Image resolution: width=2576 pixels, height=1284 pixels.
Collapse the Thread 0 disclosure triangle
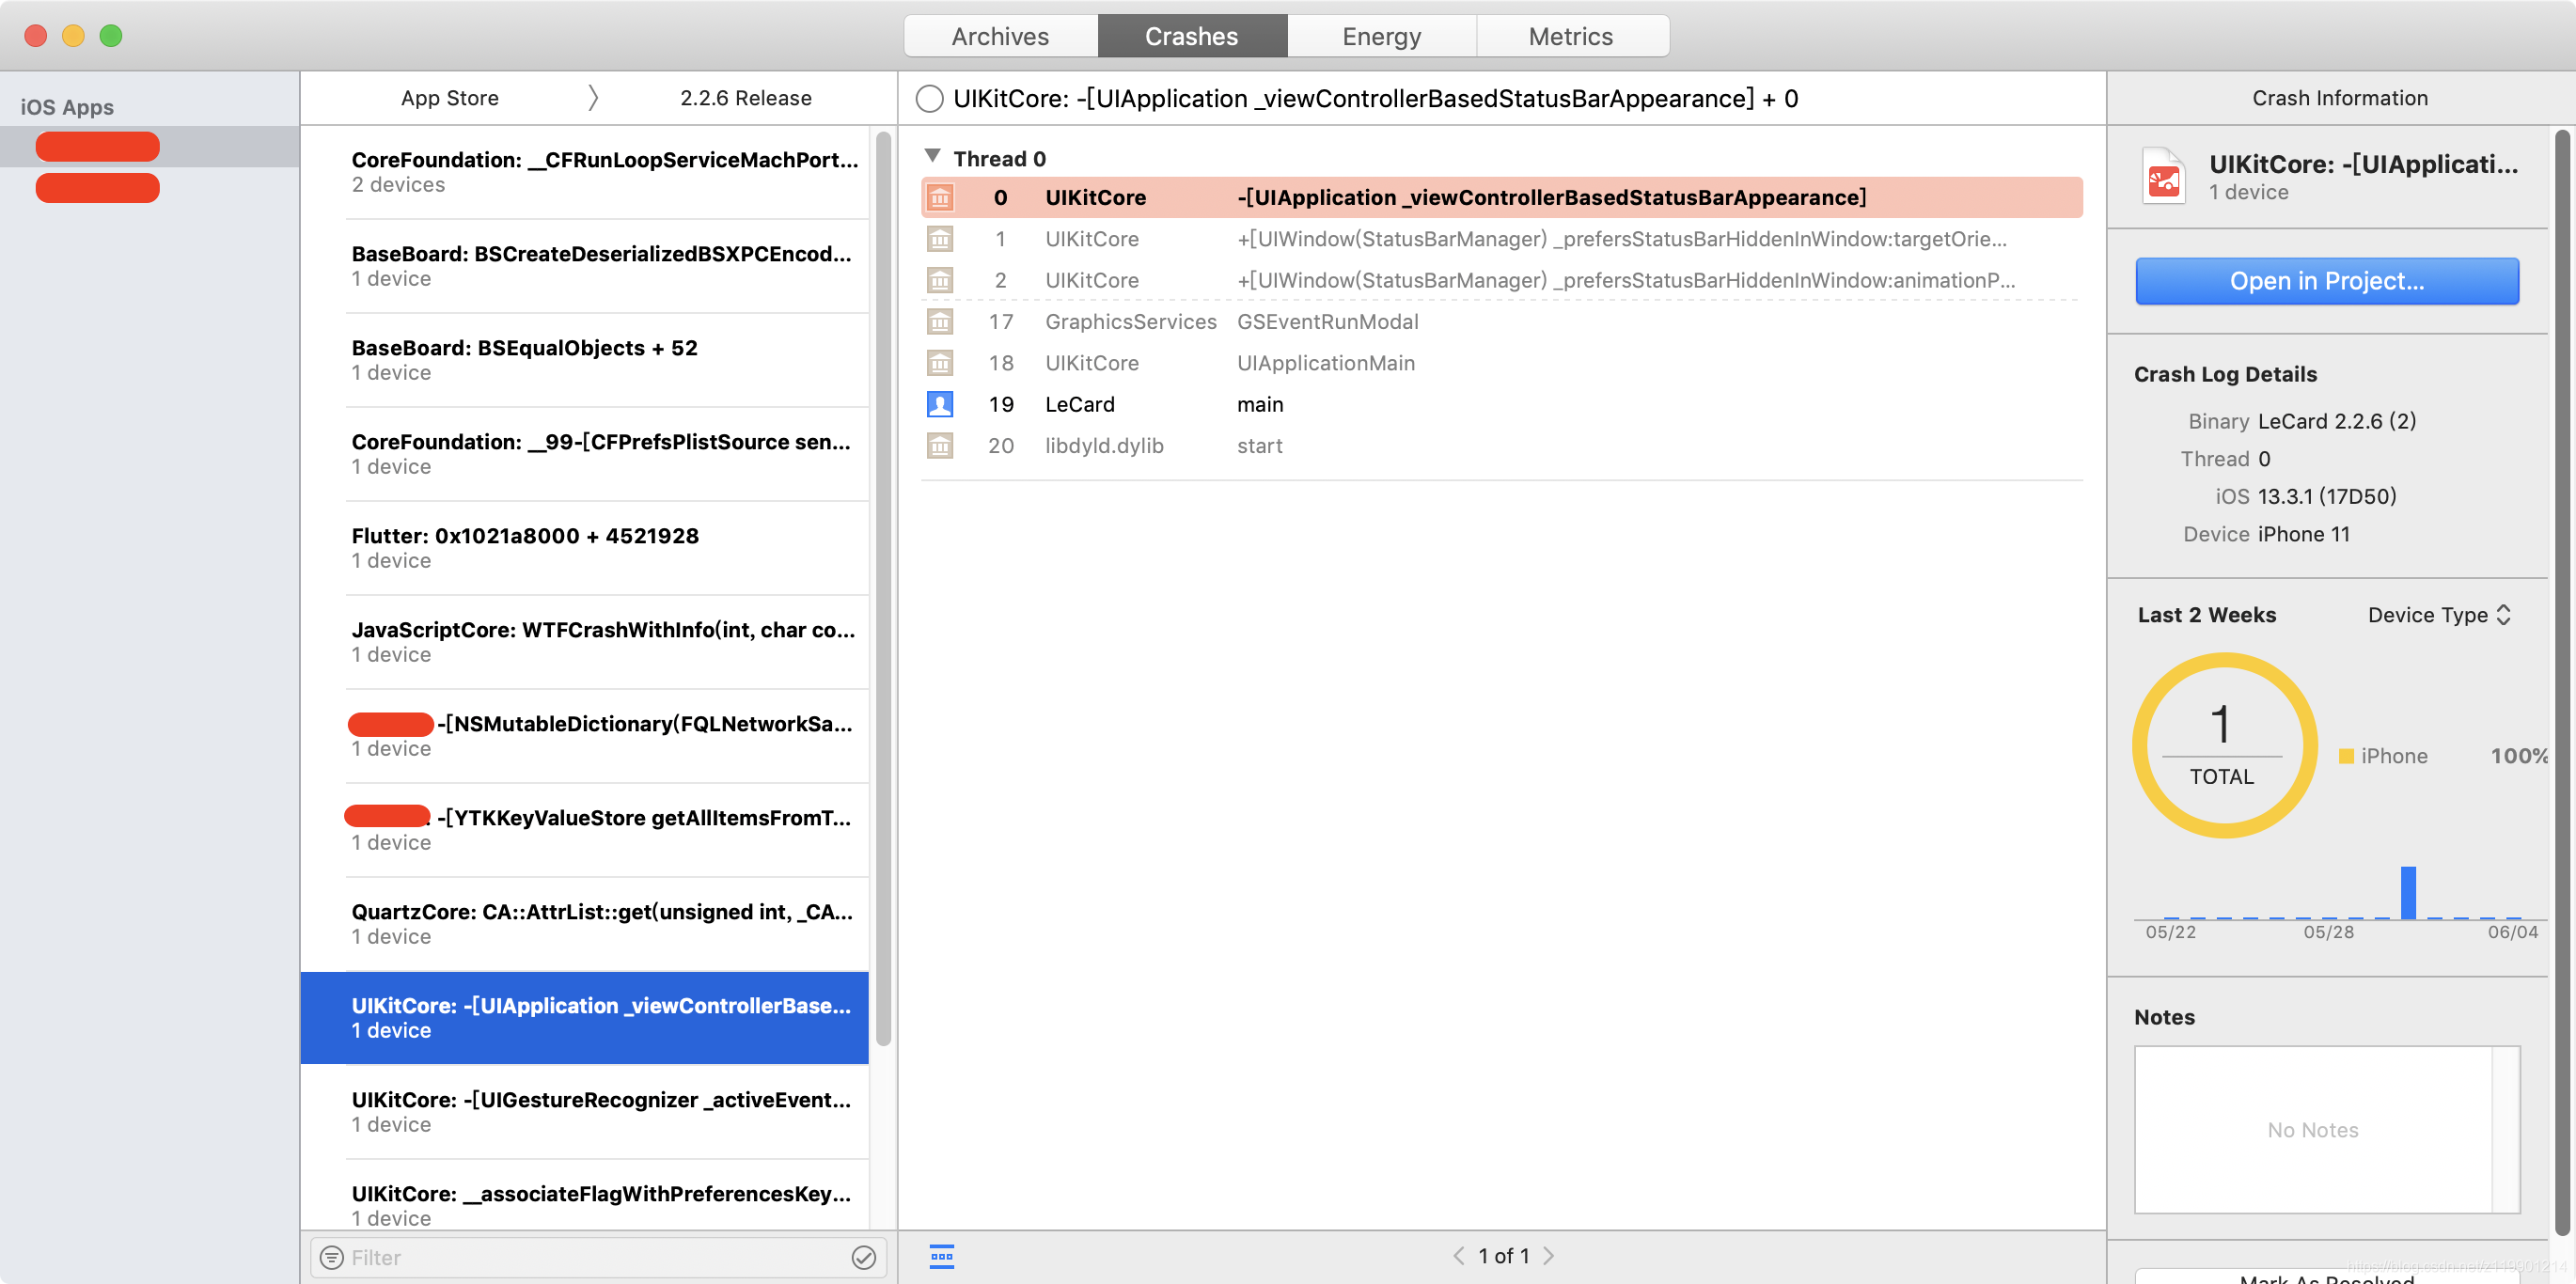932,157
